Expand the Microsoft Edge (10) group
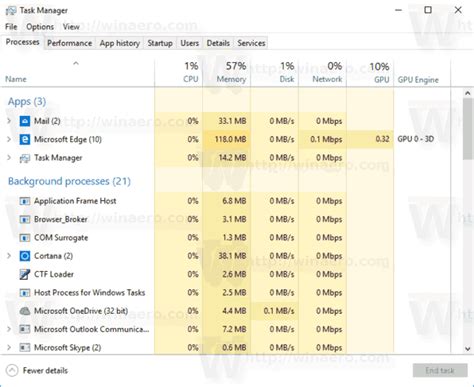Viewport: 474px width, 387px height. 9,139
